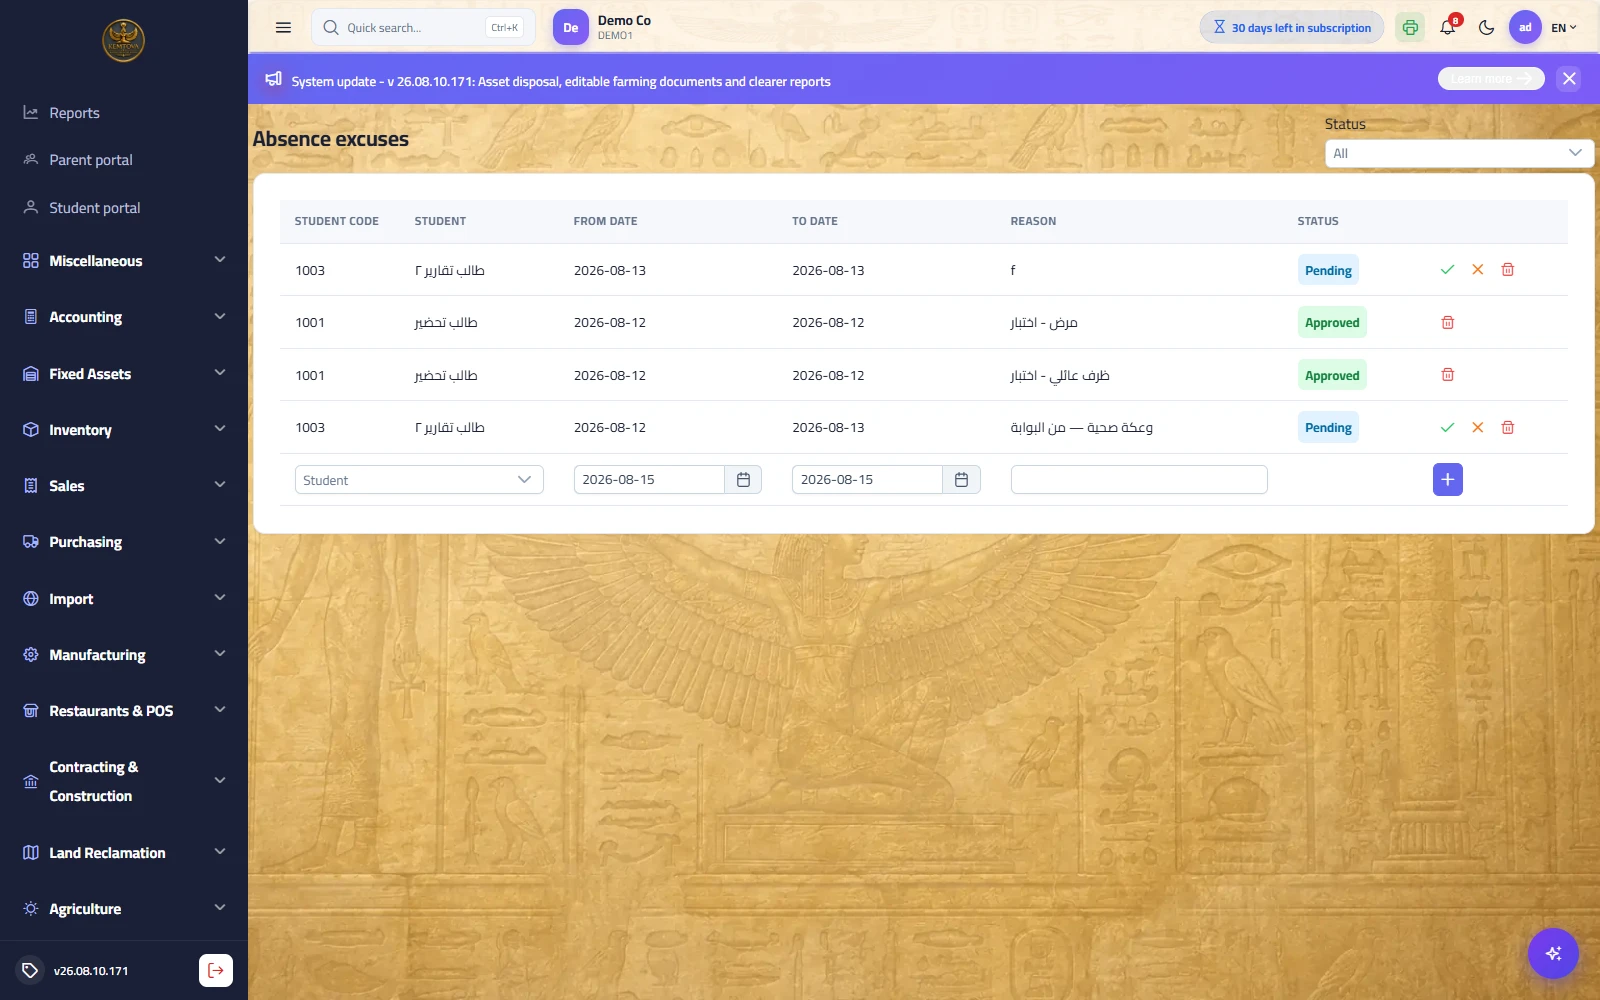Click the TO DATE column header
Image resolution: width=1600 pixels, height=1000 pixels.
coord(815,221)
